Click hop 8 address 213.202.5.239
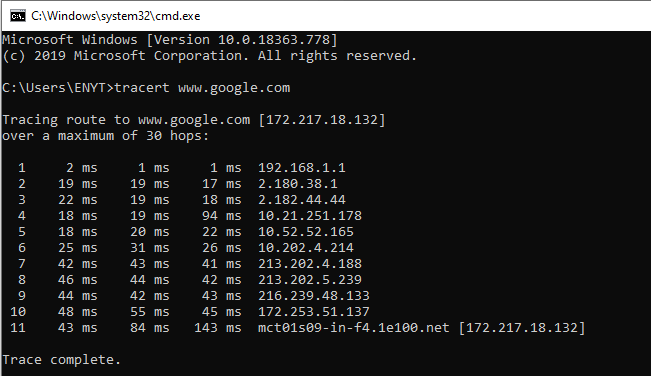 [310, 280]
